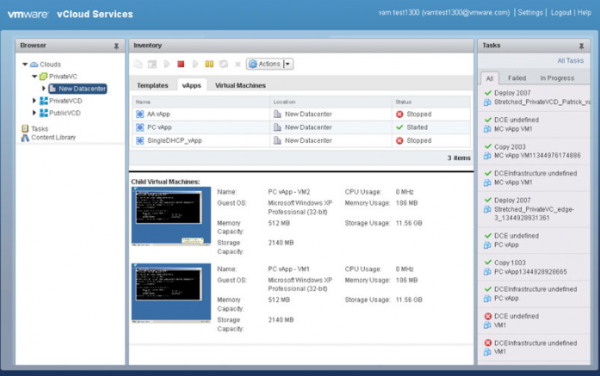The height and width of the screenshot is (376, 600).
Task: Open the All Tasks link
Action: [x=570, y=61]
